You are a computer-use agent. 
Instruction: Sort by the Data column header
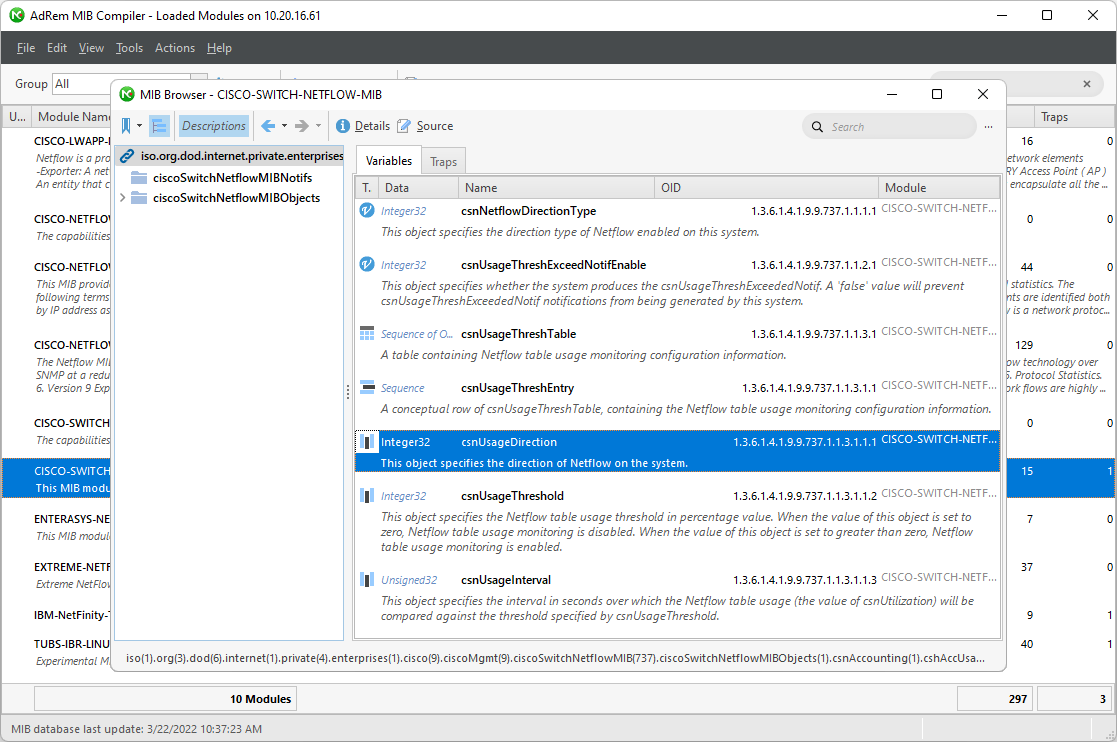(417, 188)
